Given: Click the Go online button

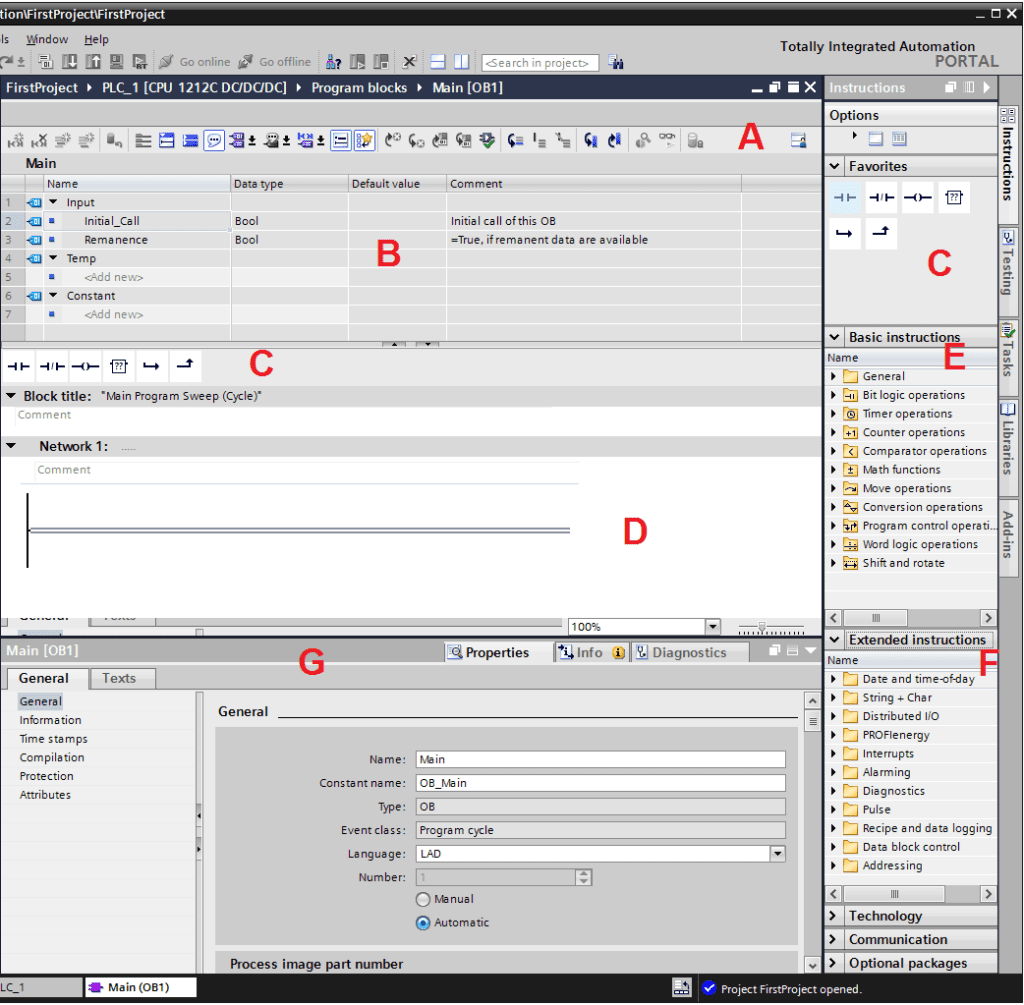Looking at the screenshot, I should [x=195, y=62].
